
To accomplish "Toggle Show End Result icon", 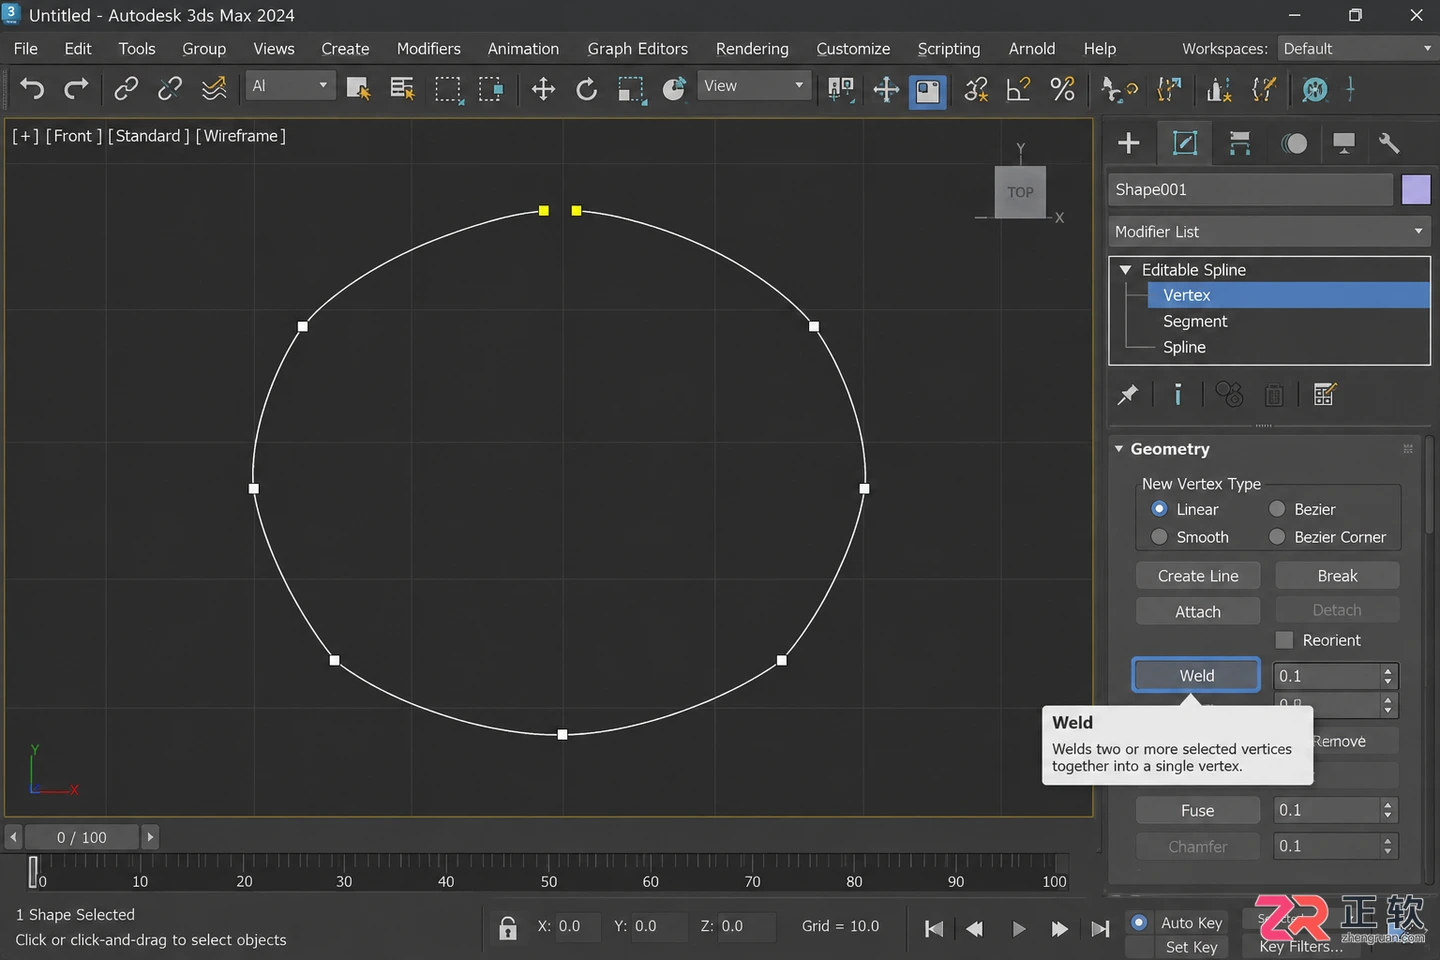I will point(1178,395).
